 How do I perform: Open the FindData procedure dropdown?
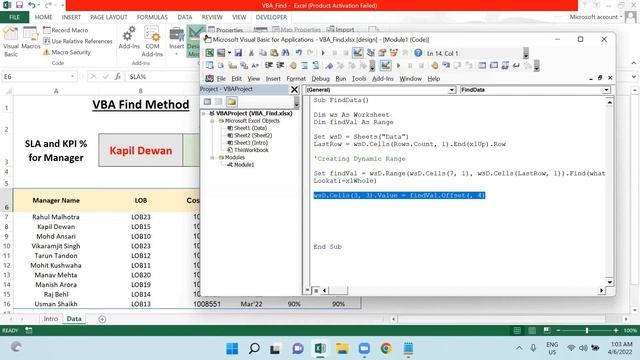pos(607,90)
